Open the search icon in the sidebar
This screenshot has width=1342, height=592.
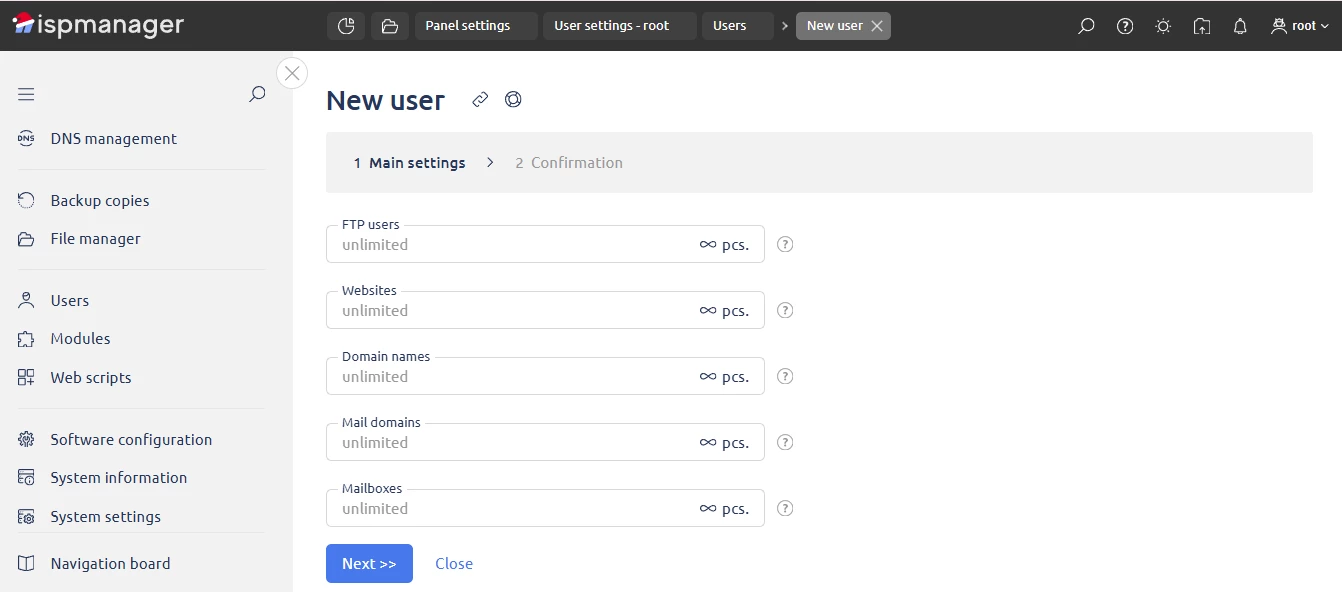click(x=257, y=93)
